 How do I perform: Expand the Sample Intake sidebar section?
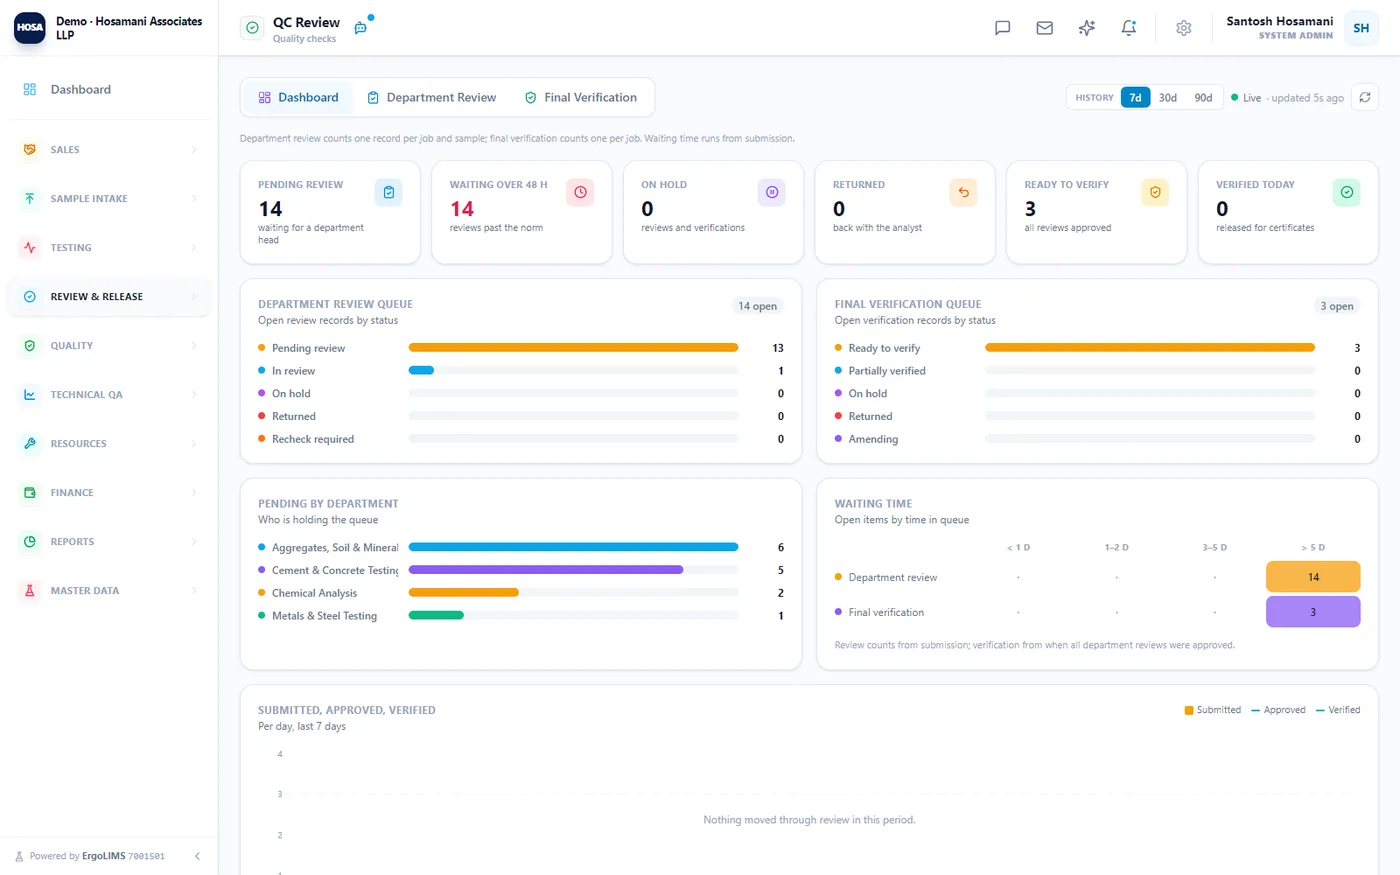109,198
